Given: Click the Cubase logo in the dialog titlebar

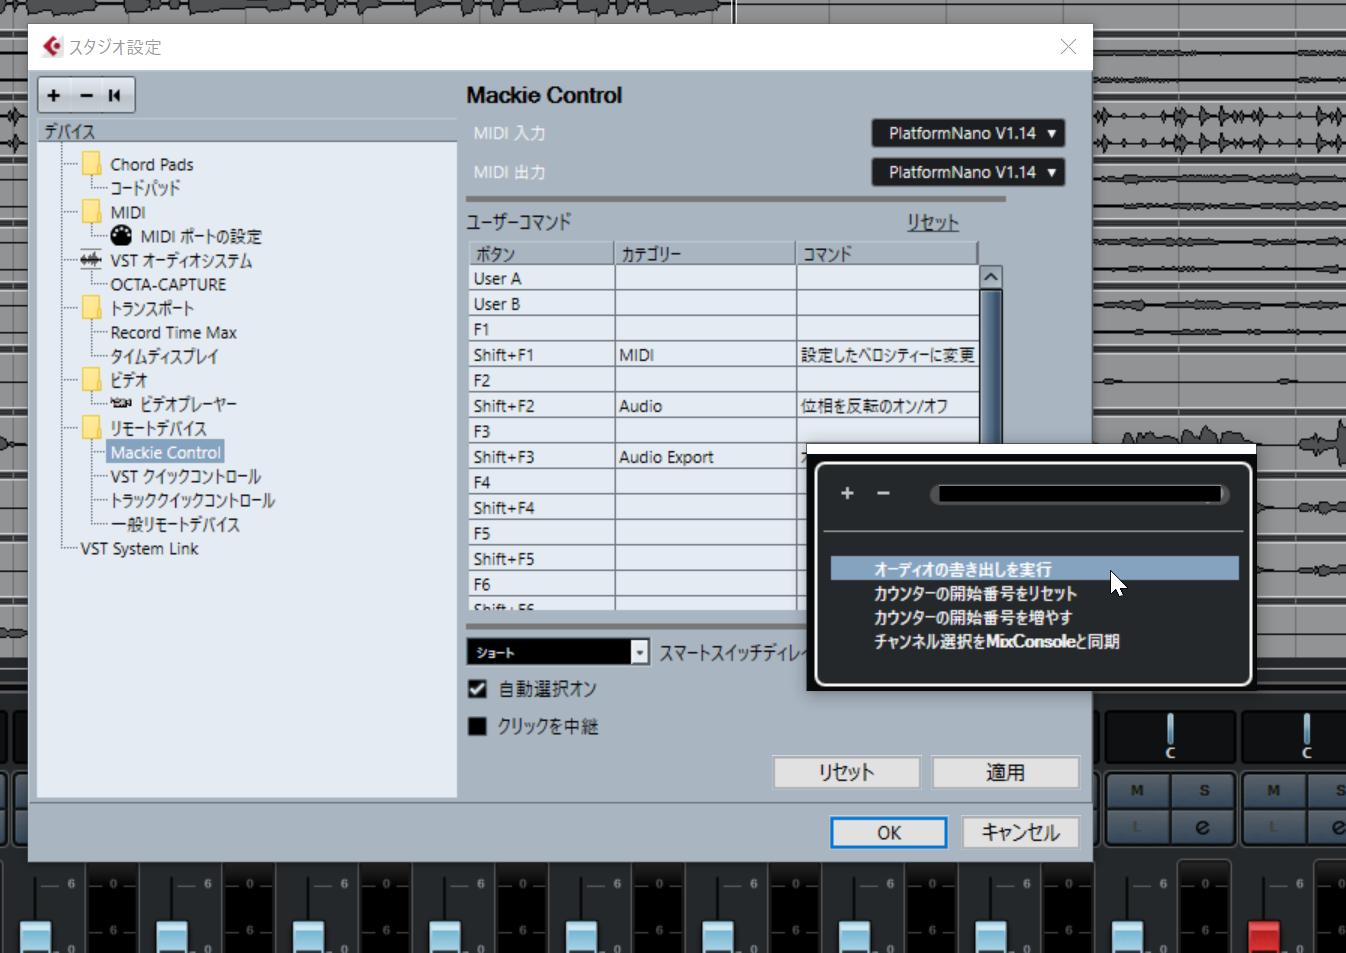Looking at the screenshot, I should pyautogui.click(x=50, y=46).
